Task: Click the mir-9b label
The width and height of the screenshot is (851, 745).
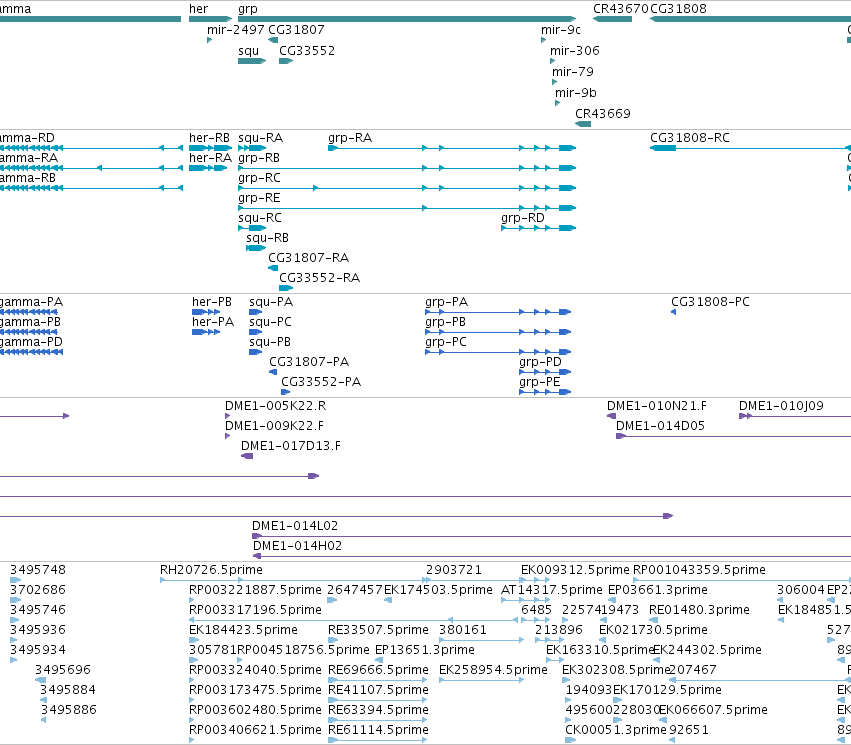Action: 575,93
